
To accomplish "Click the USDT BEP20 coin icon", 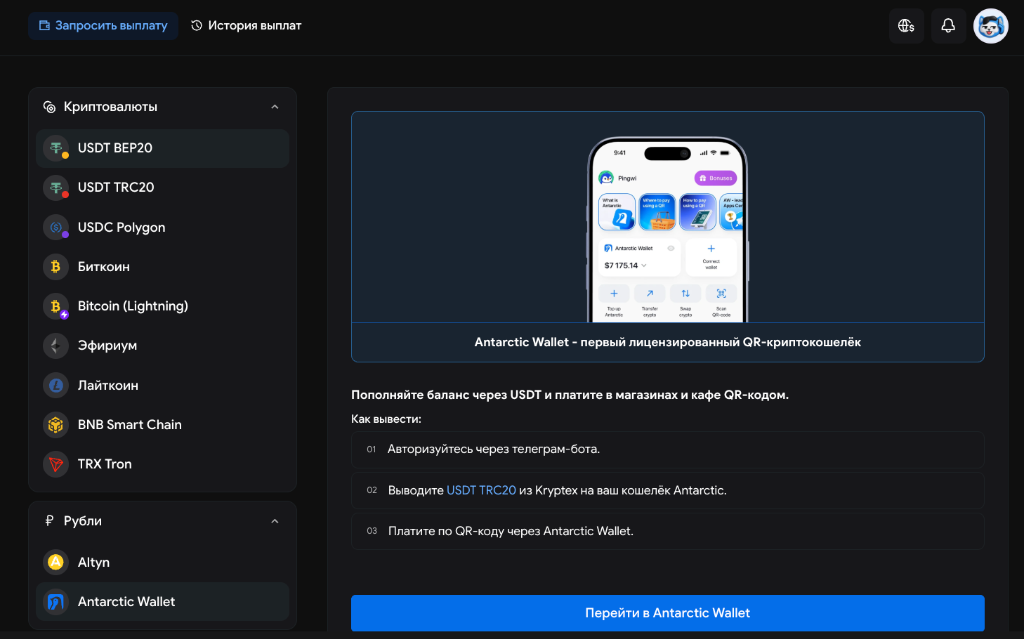I will (x=56, y=148).
